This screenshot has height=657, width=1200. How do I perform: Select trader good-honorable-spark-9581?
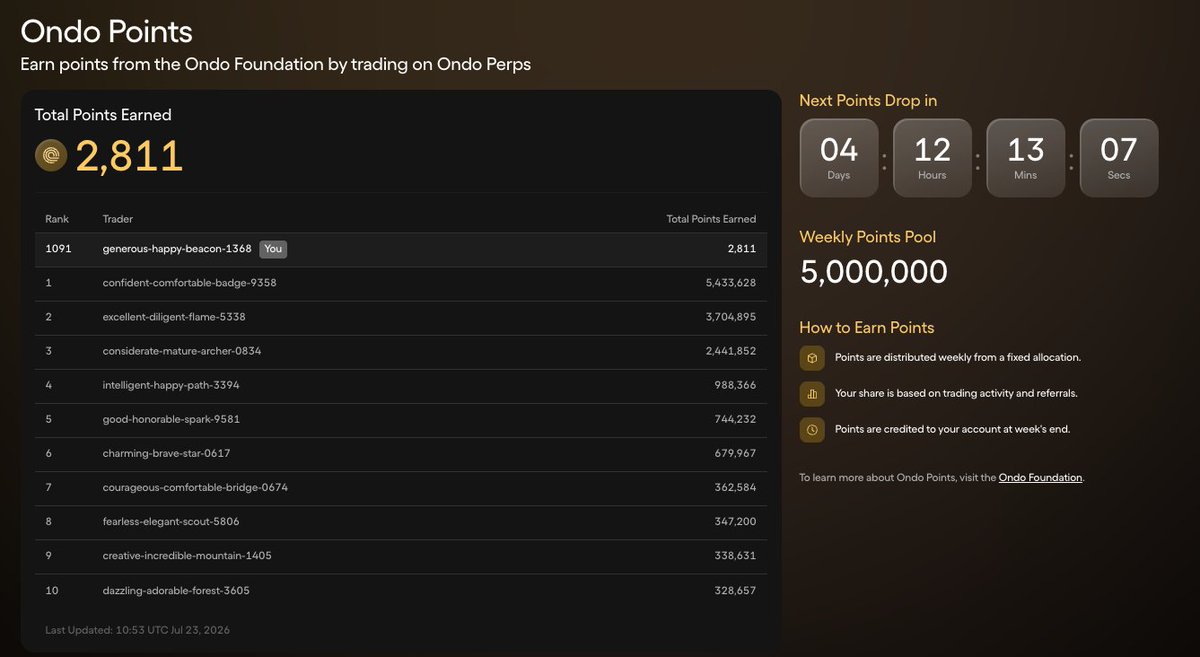coord(171,419)
